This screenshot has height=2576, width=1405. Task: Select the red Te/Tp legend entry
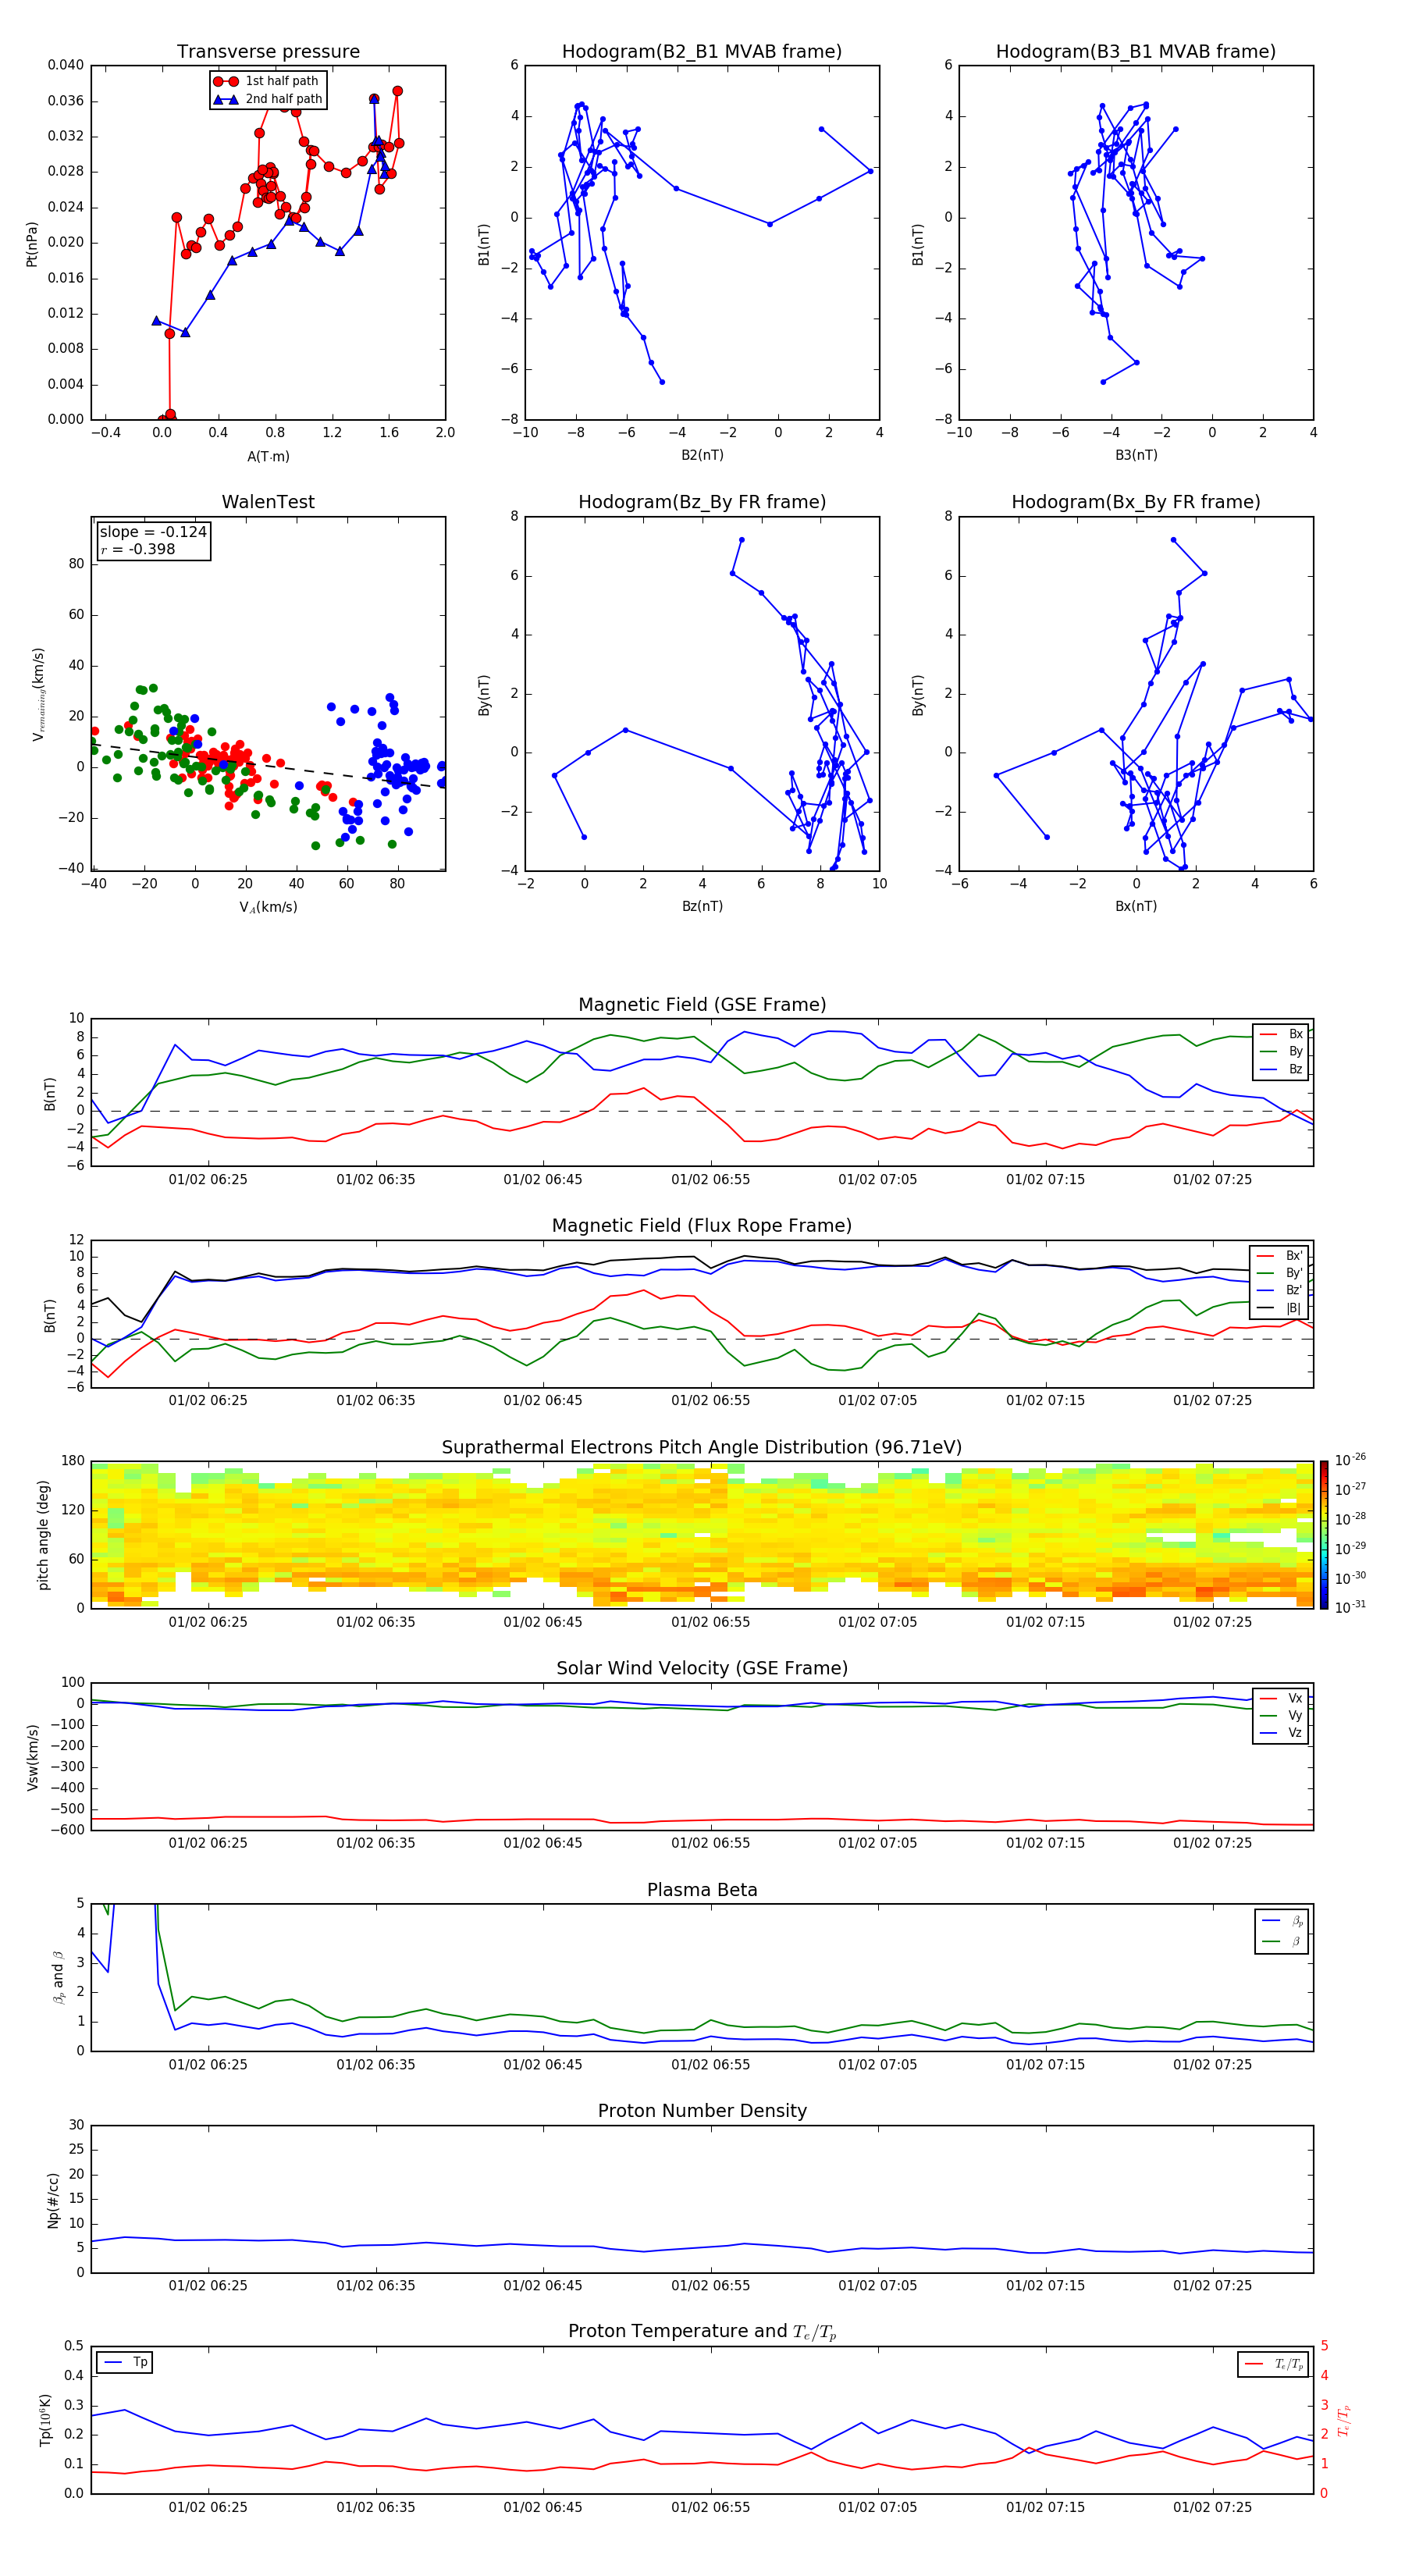pos(1274,2364)
